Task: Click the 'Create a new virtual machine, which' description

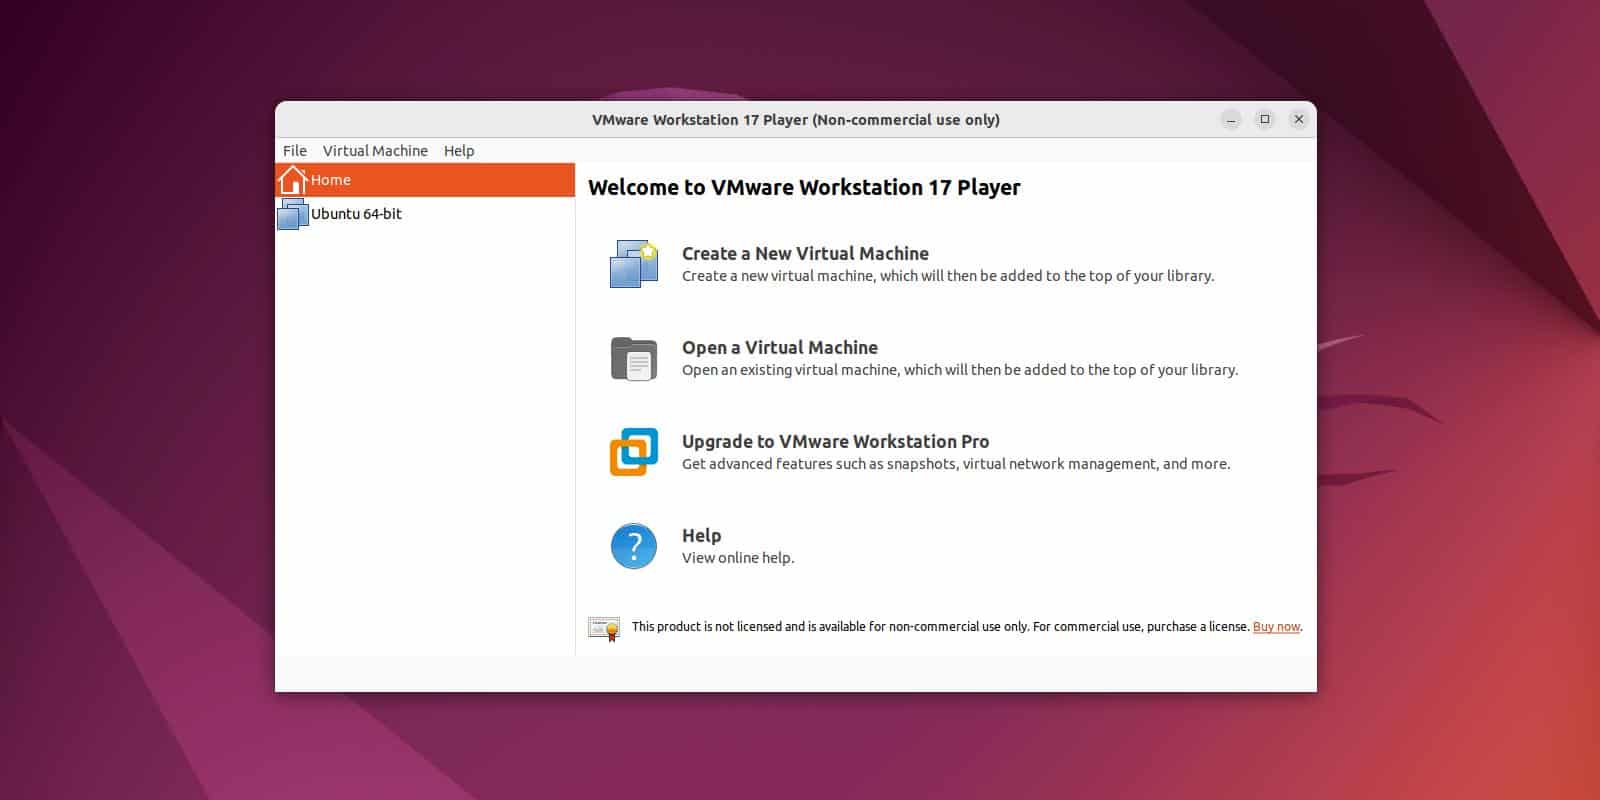Action: [x=948, y=276]
